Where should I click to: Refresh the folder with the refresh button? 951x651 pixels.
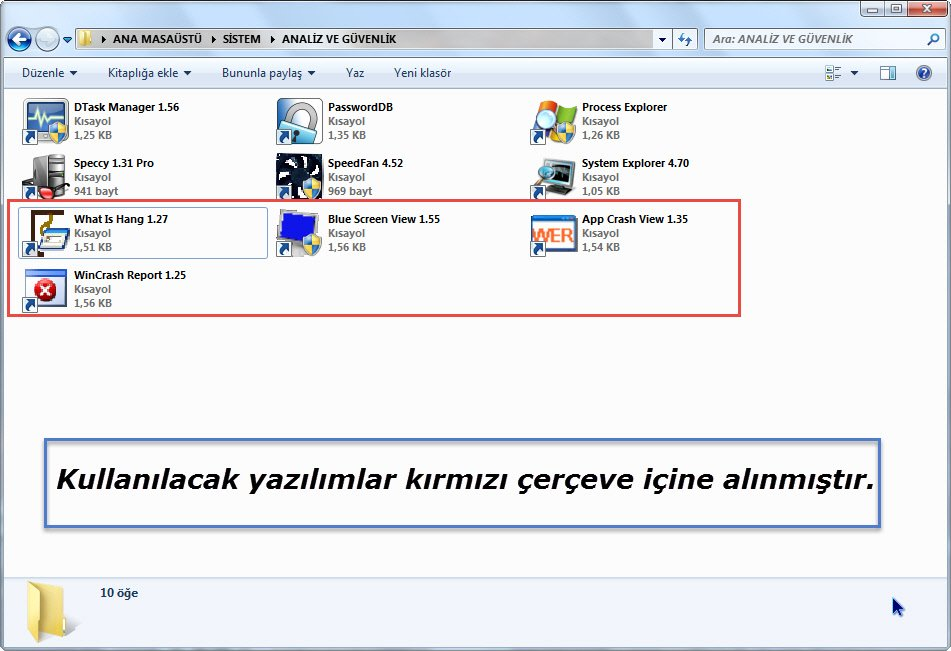pos(685,39)
